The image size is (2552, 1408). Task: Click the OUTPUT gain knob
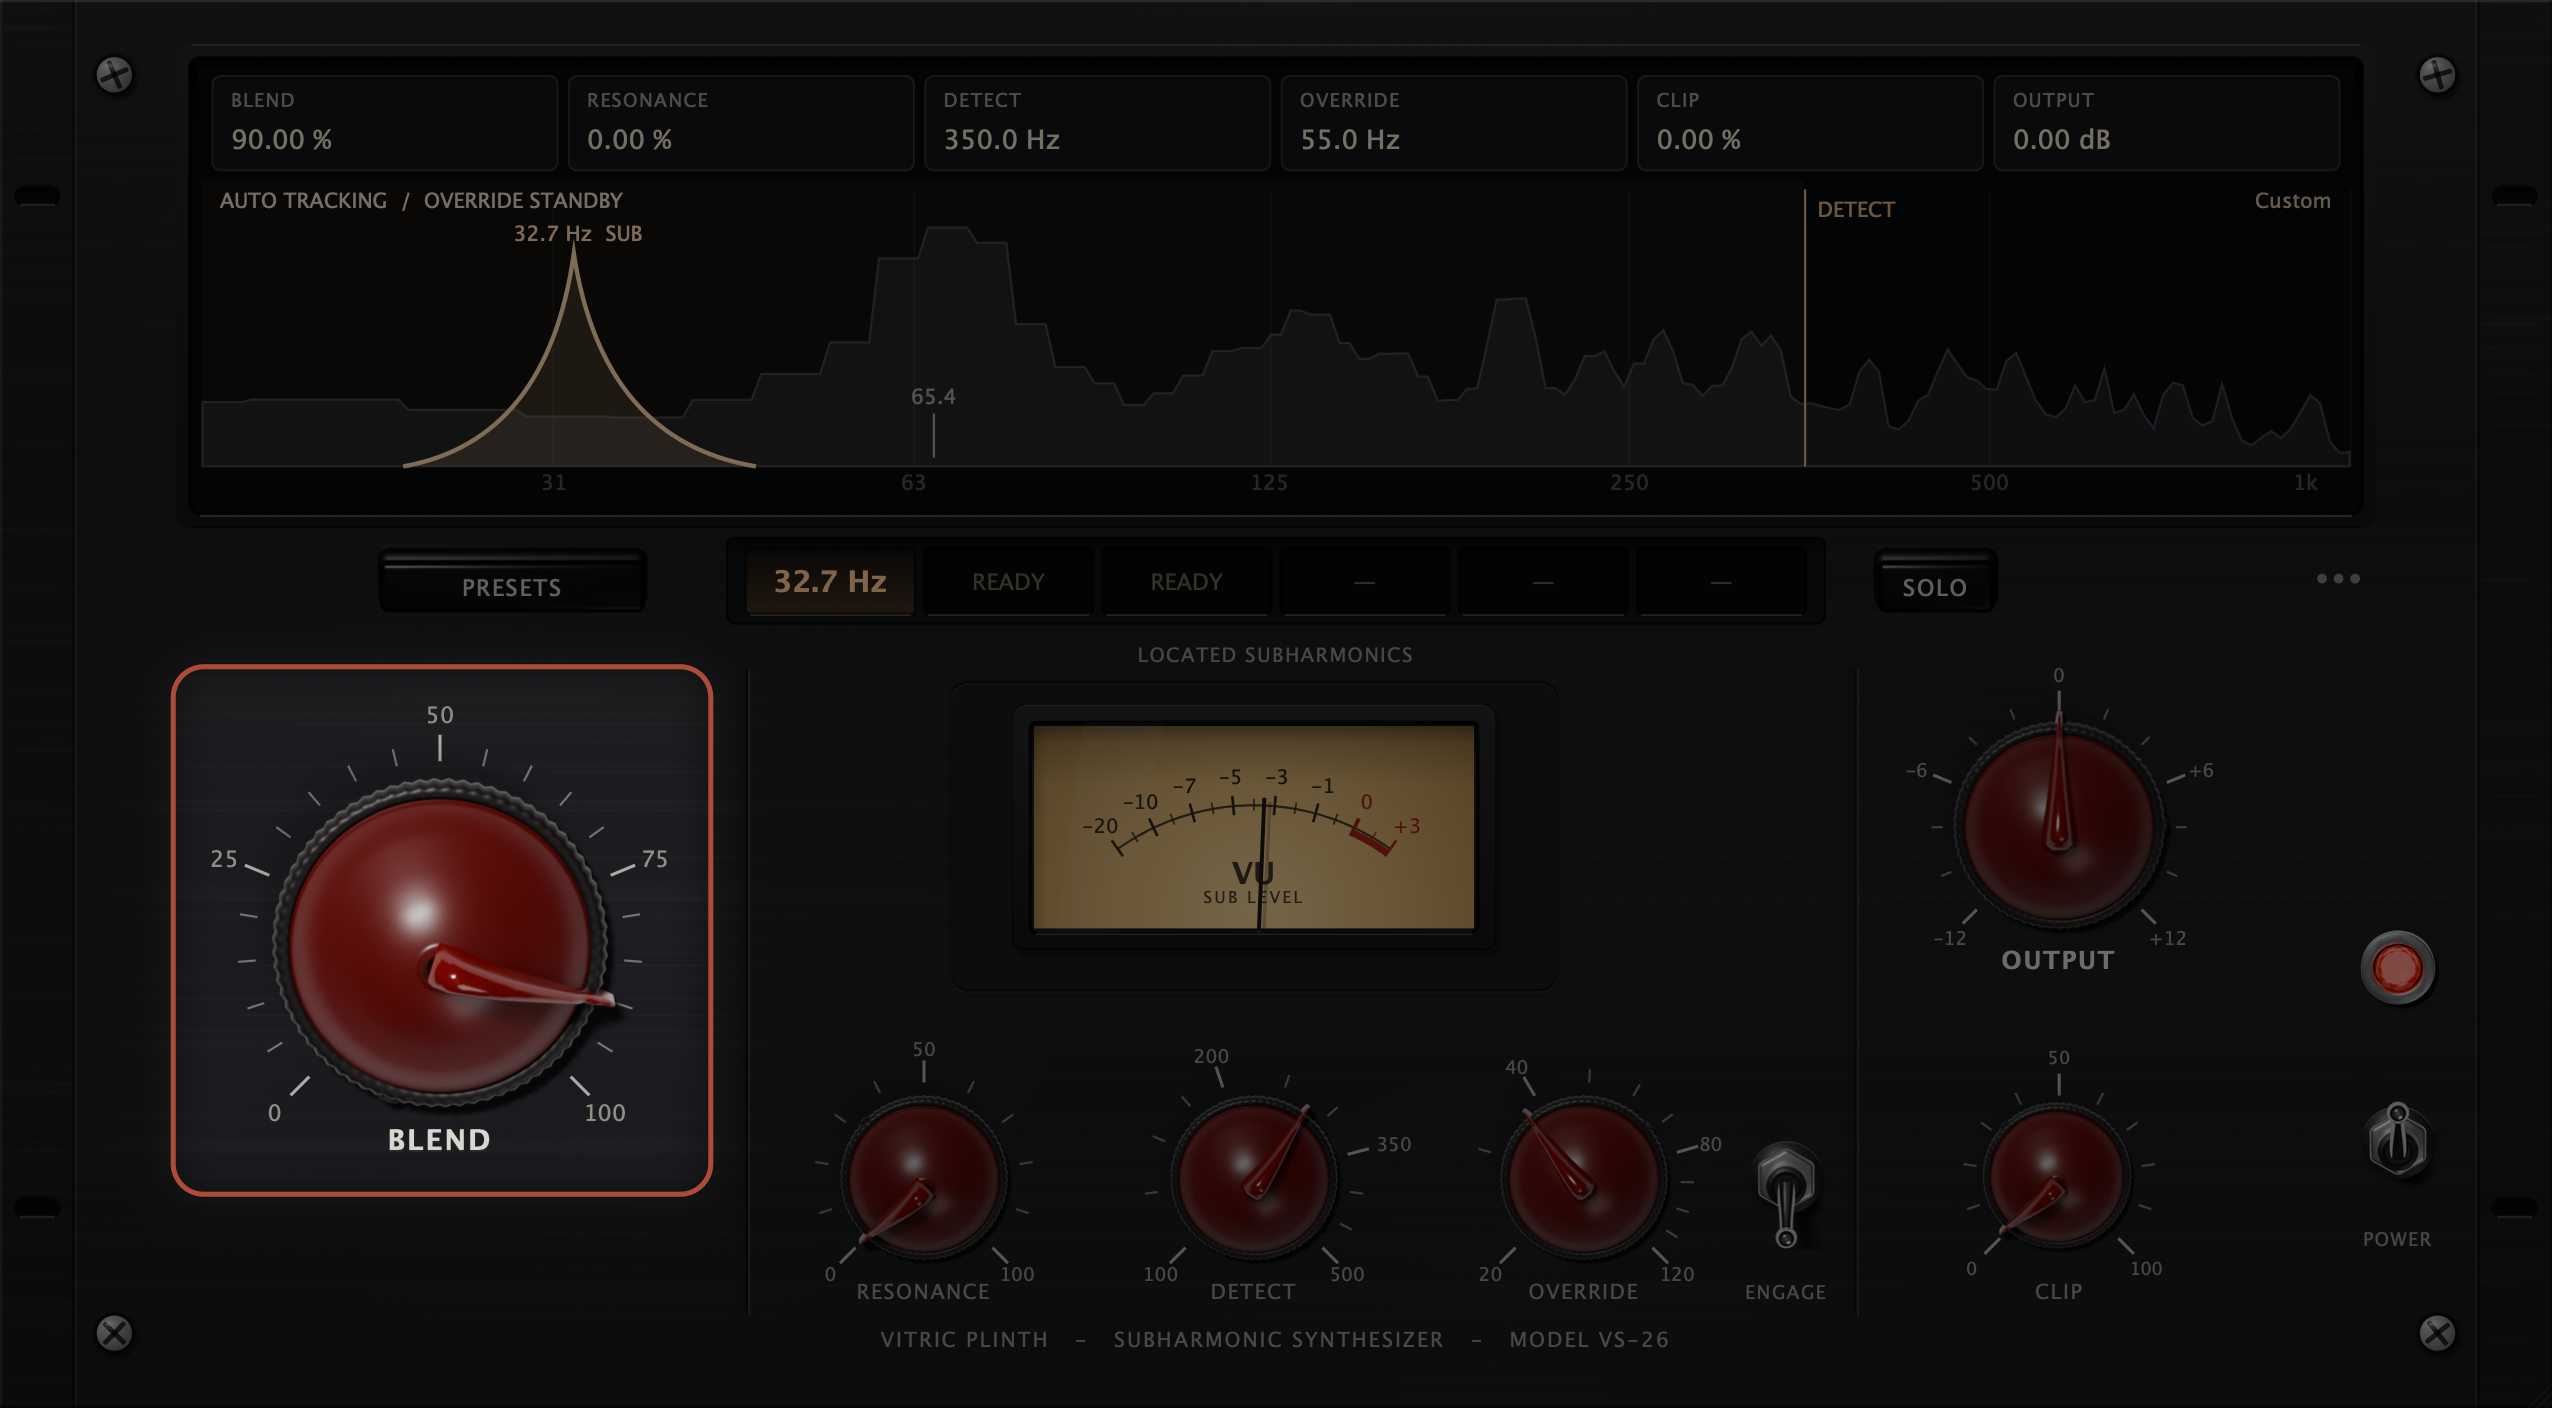(x=2058, y=826)
